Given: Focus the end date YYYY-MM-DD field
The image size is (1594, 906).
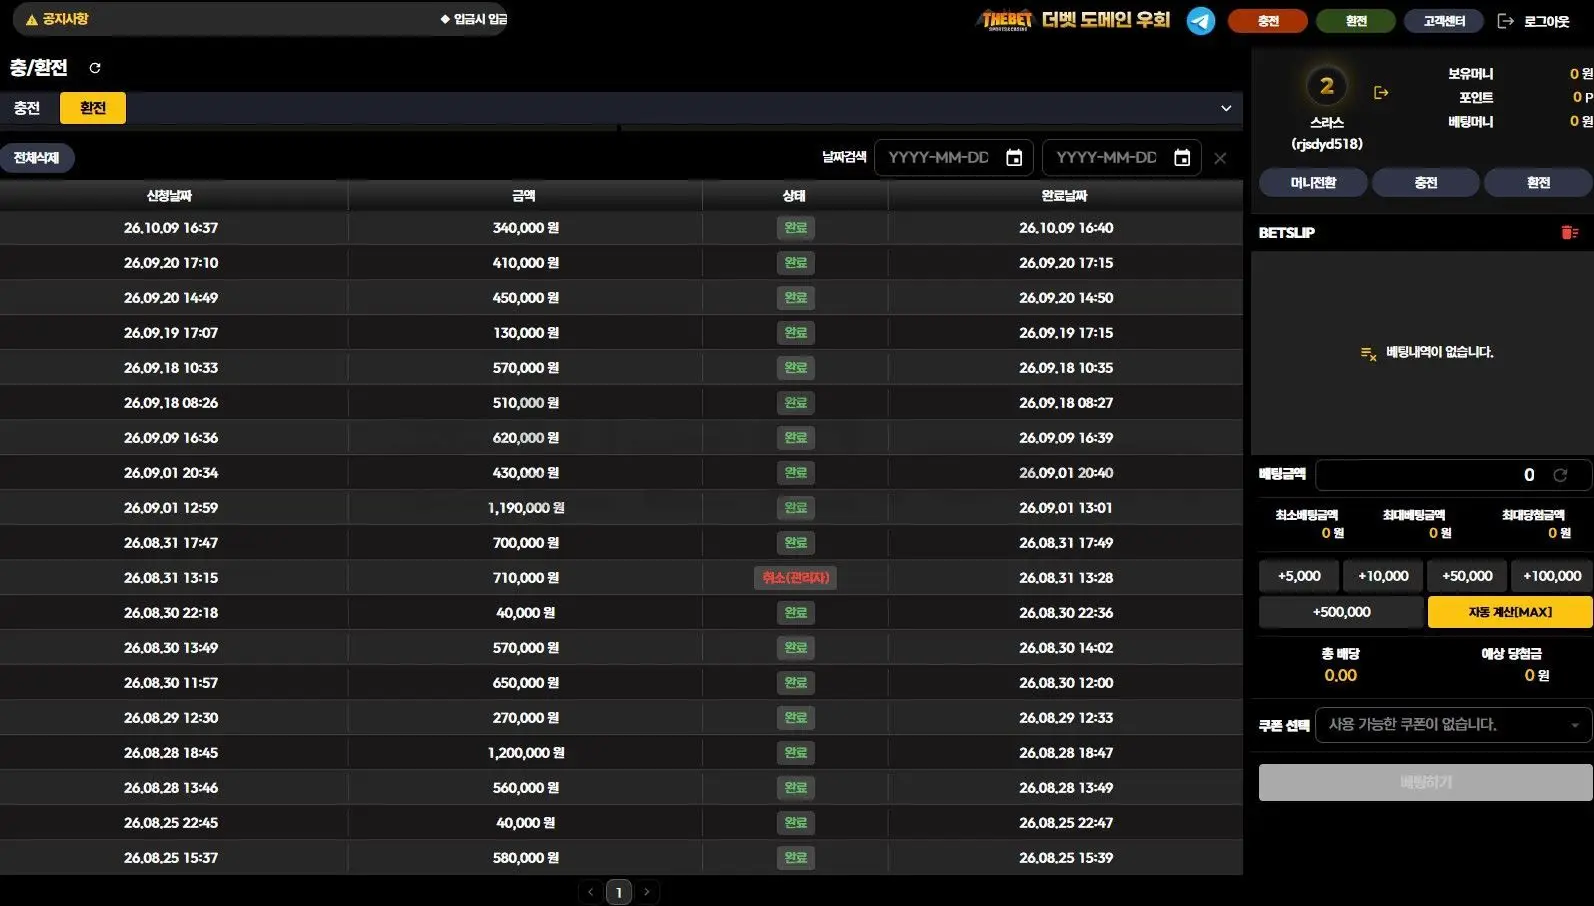Looking at the screenshot, I should (1123, 158).
